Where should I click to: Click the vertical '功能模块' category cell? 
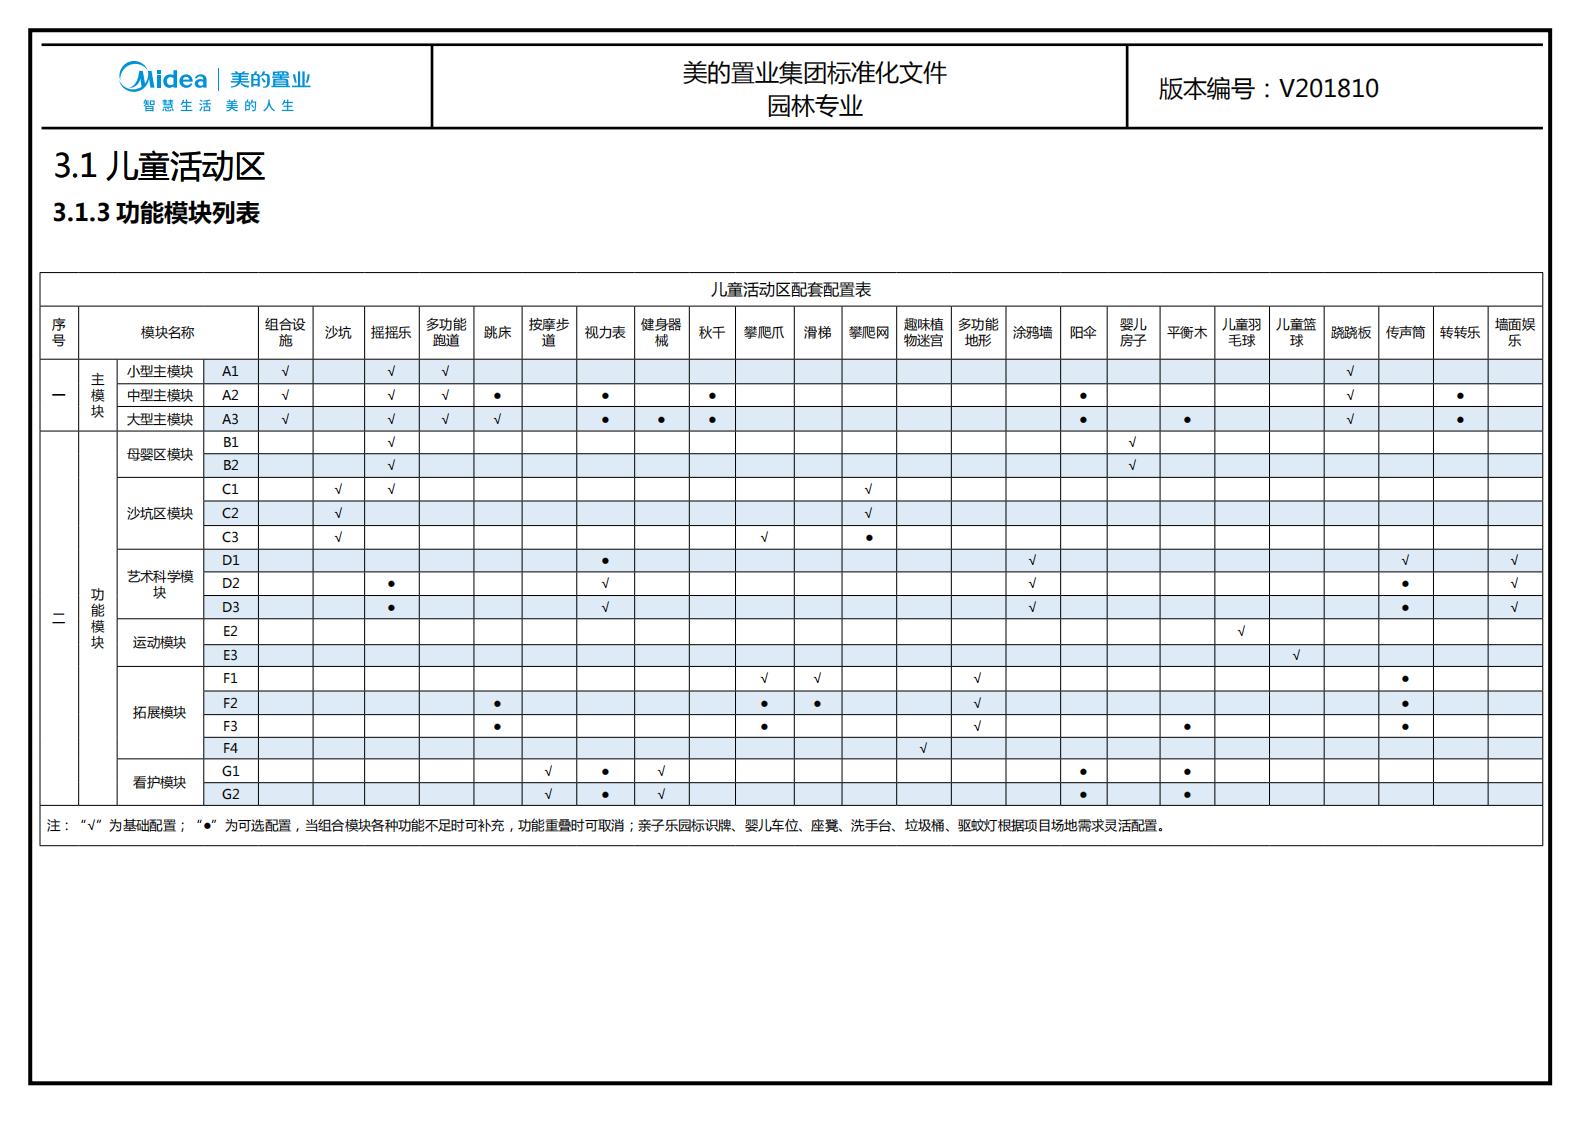(x=97, y=618)
